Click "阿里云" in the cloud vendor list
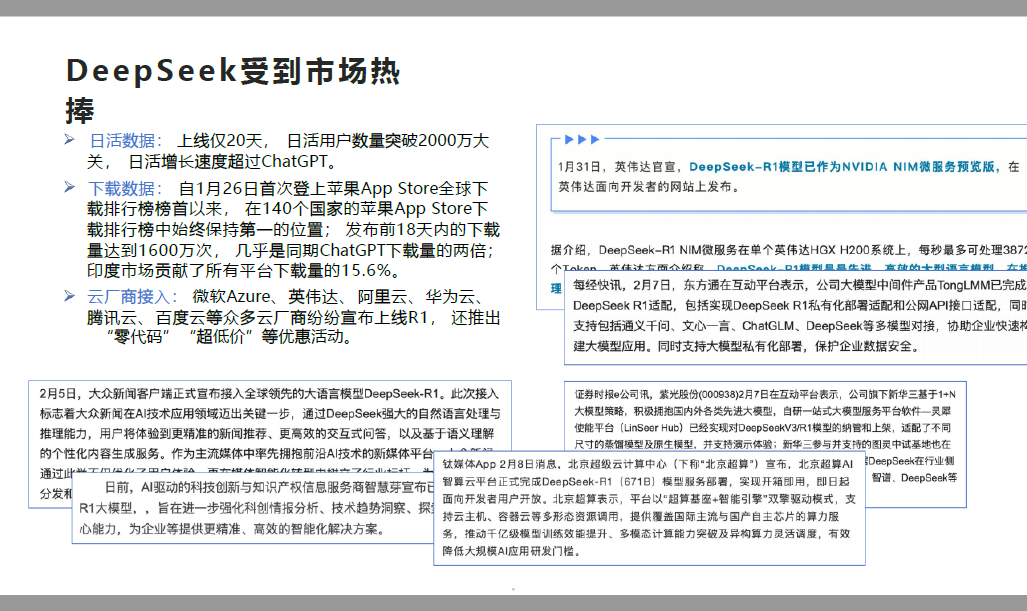This screenshot has height=611, width=1027. pos(383,297)
